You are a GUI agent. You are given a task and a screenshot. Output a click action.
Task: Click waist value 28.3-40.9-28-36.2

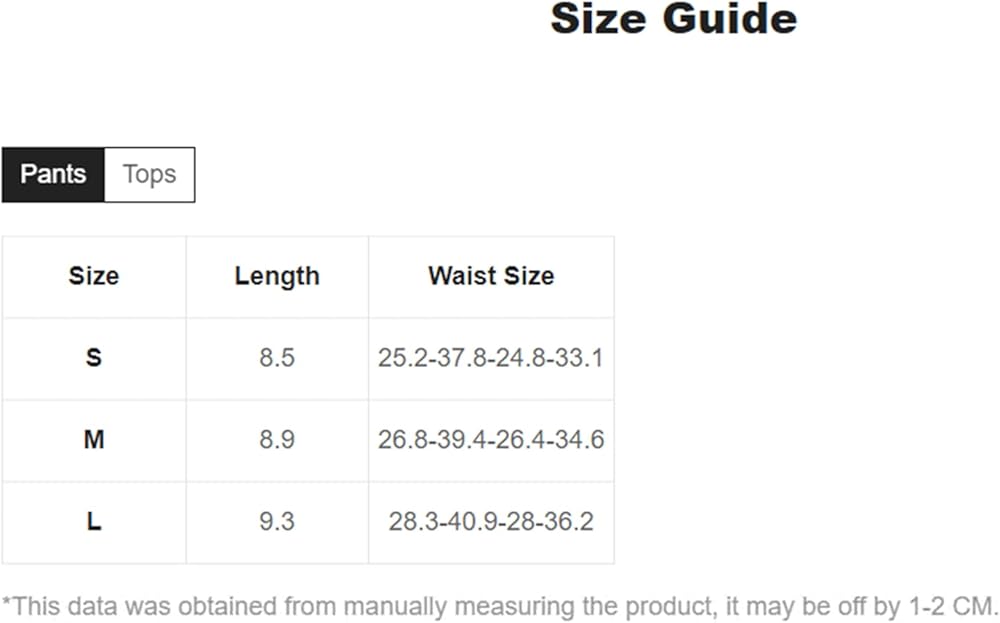pos(491,521)
